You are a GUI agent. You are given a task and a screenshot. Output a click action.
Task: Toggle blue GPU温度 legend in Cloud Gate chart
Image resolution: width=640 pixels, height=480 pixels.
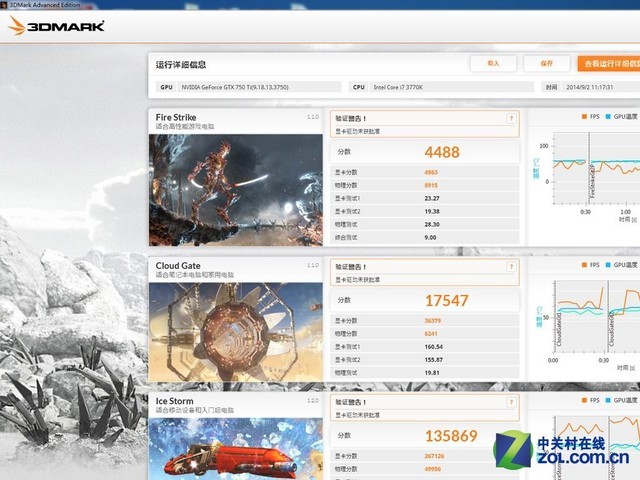pos(621,265)
